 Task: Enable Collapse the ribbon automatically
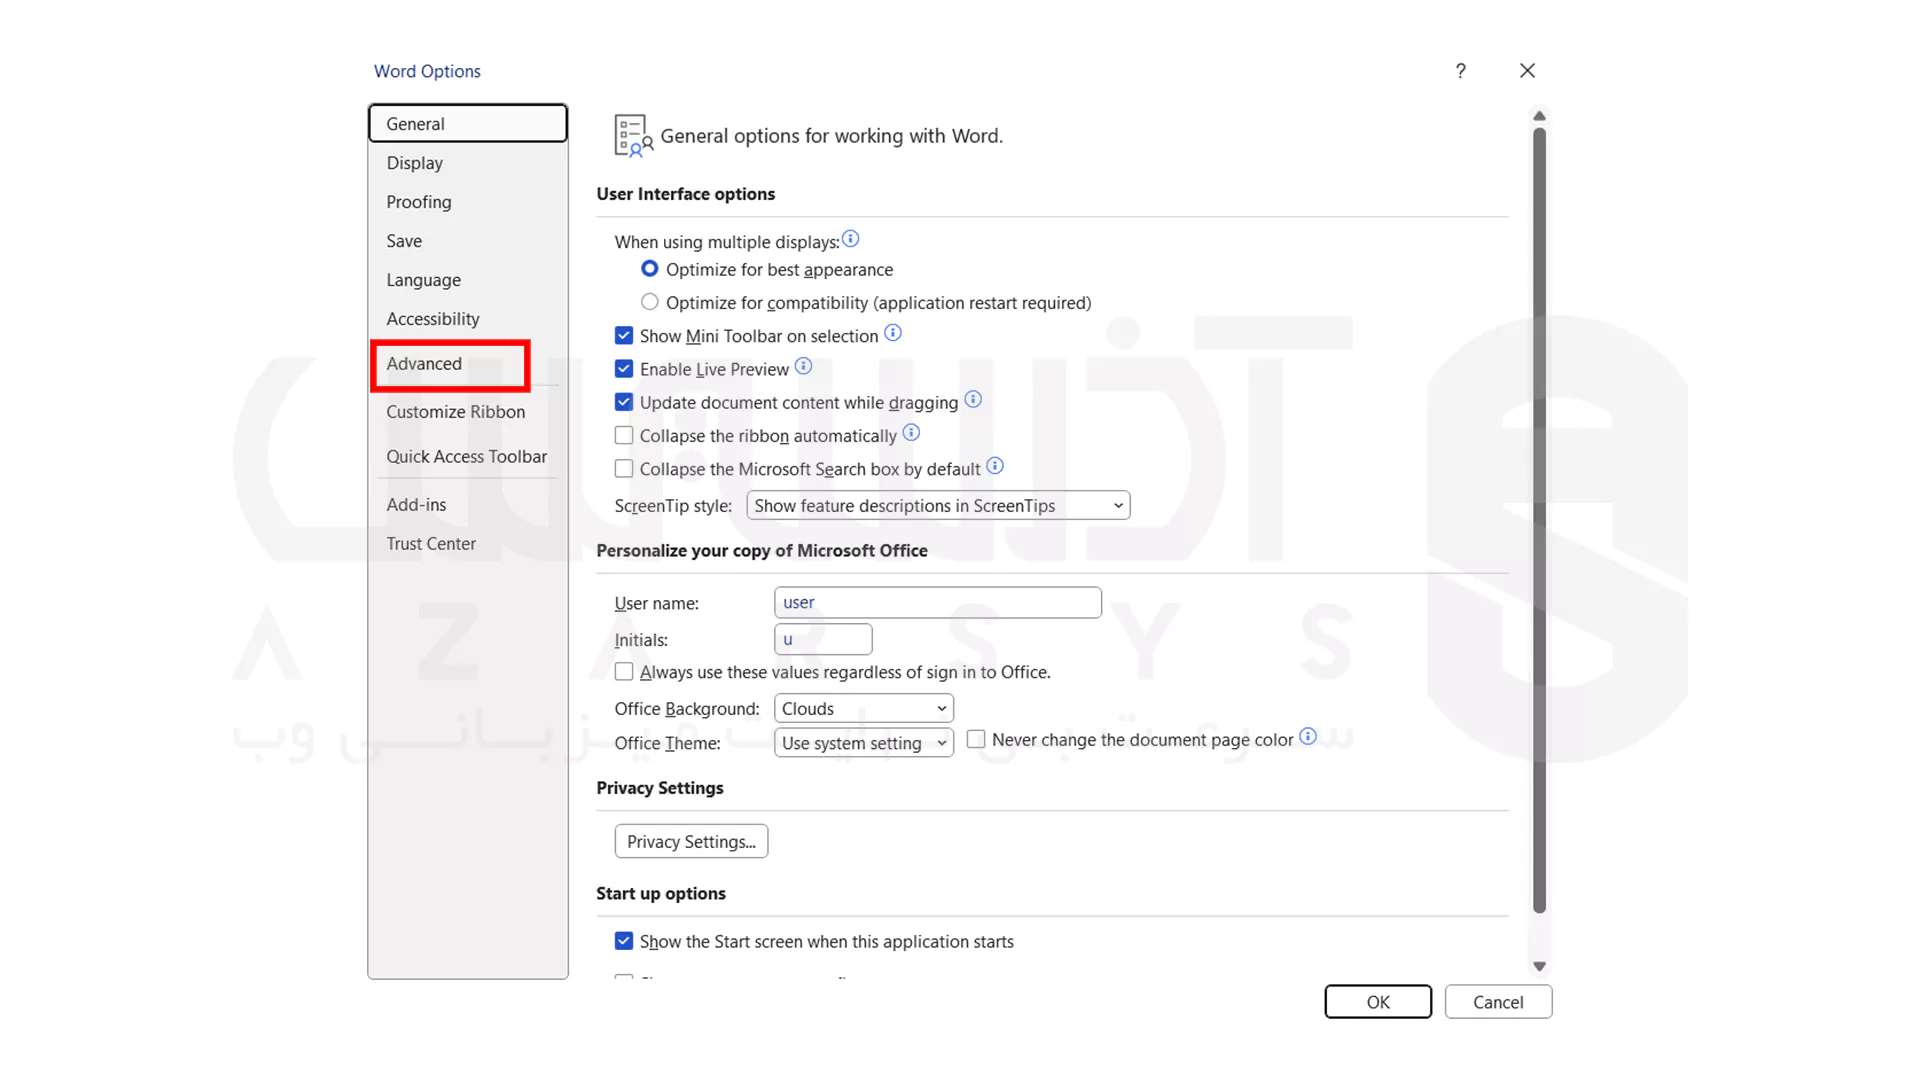tap(624, 436)
